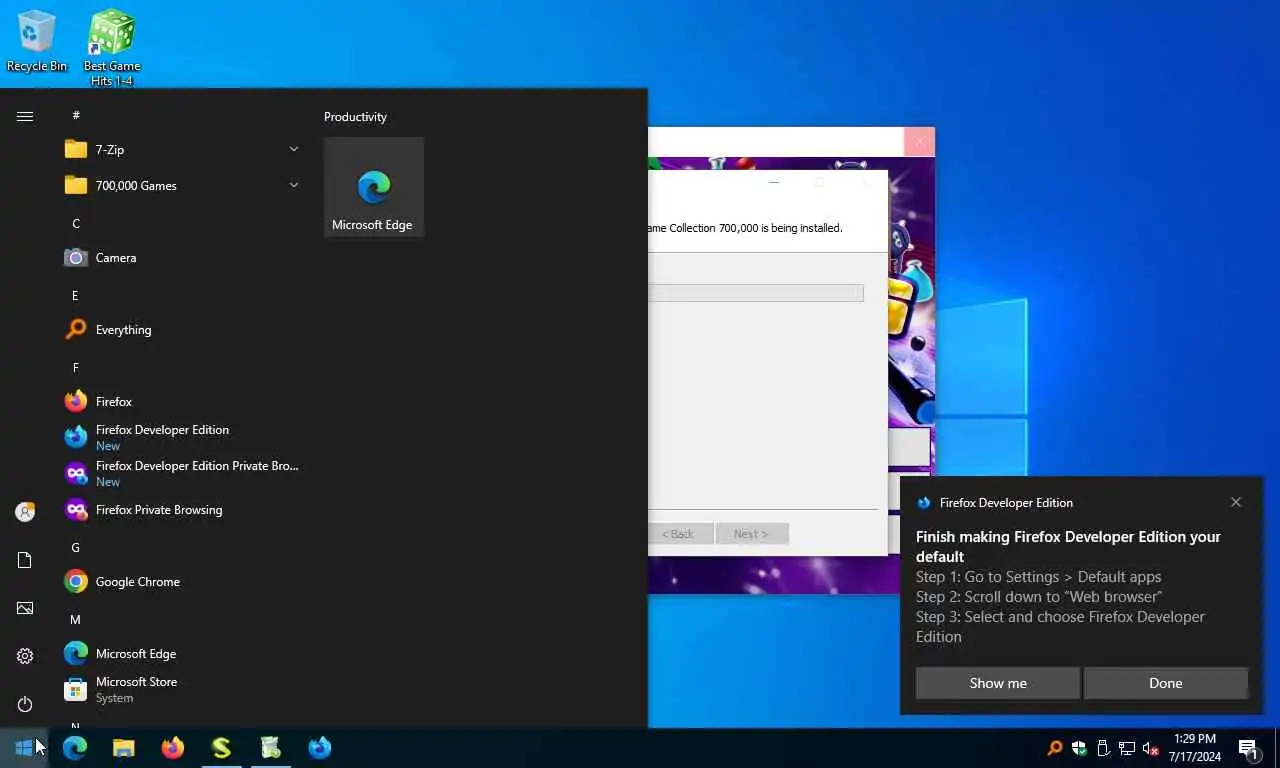Click the green S app on taskbar

[222, 748]
